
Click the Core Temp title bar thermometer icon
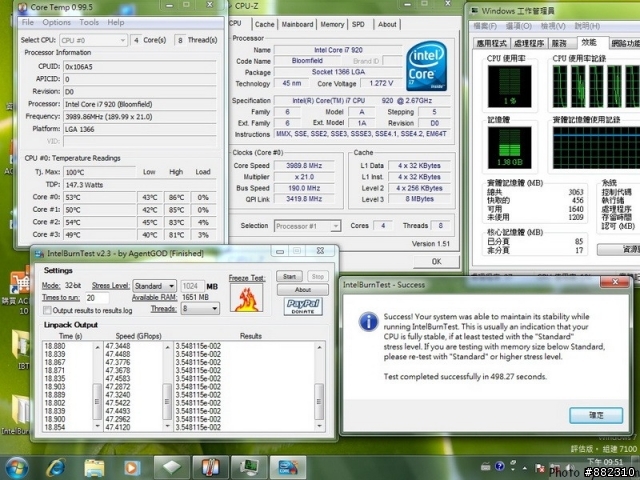pyautogui.click(x=23, y=7)
